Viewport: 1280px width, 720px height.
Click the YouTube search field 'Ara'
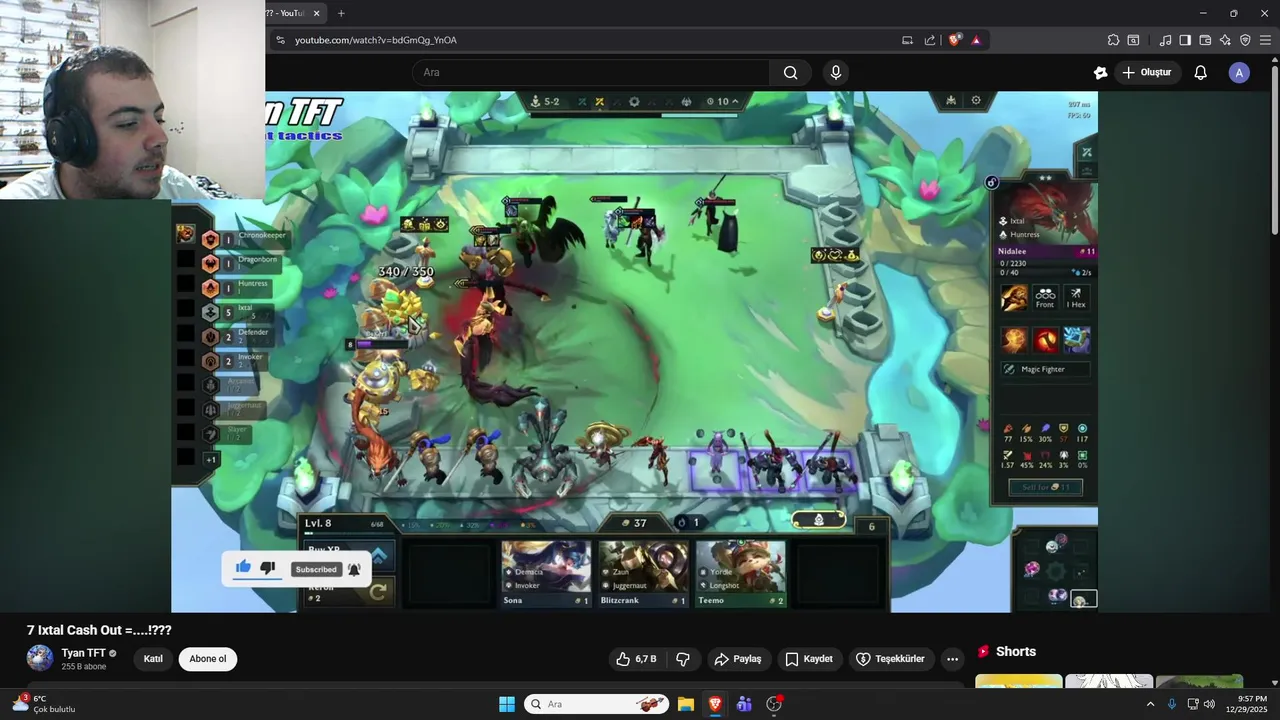coord(590,72)
